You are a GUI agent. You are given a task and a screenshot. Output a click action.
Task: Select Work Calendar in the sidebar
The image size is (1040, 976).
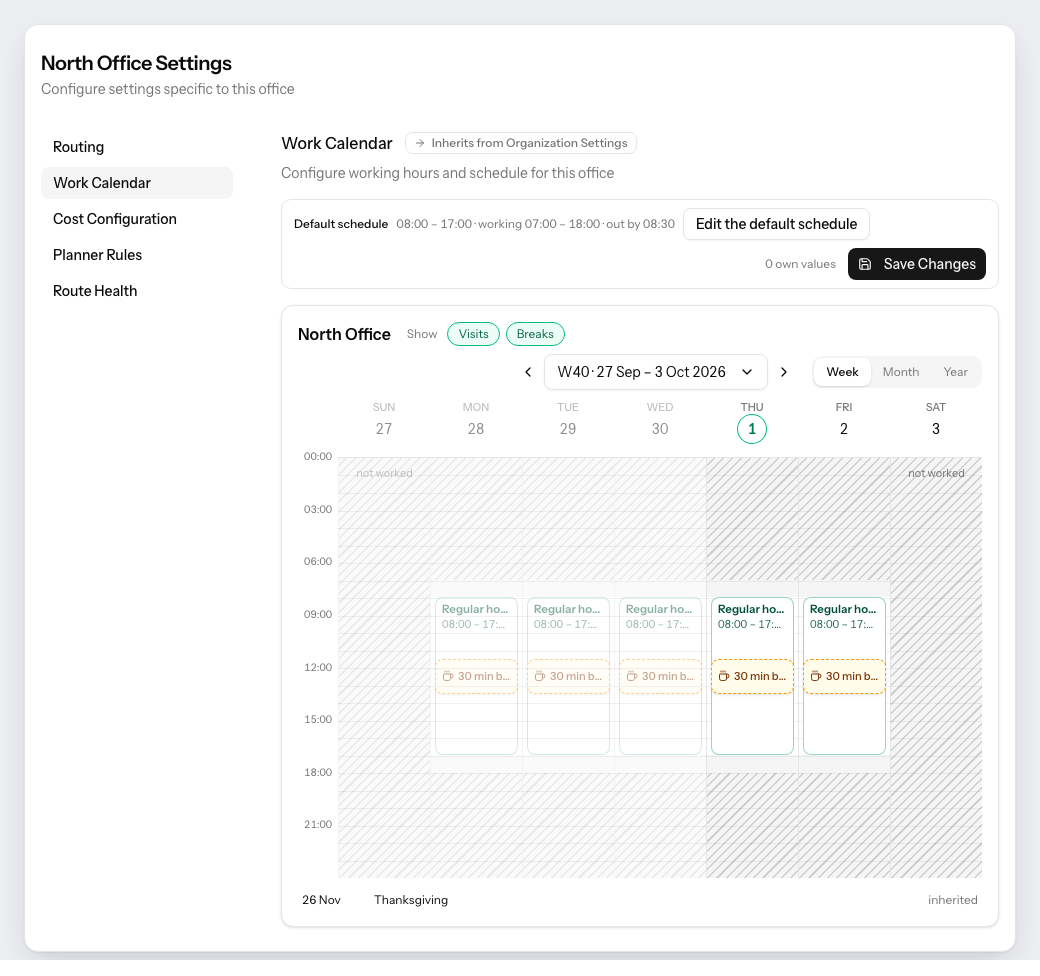[137, 183]
